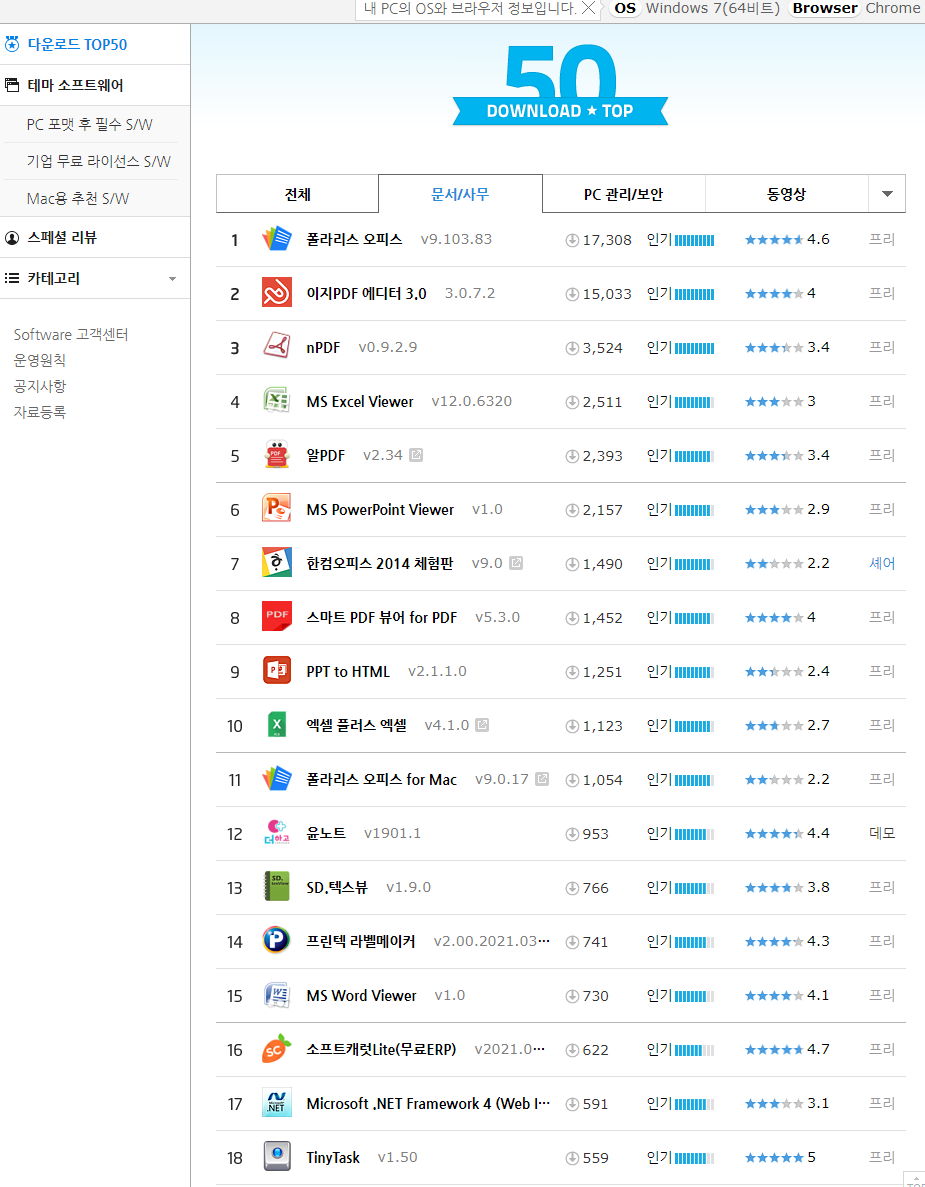This screenshot has width=925, height=1187.
Task: Click the 한컴오피스 2014 체험판 icon
Action: point(276,563)
